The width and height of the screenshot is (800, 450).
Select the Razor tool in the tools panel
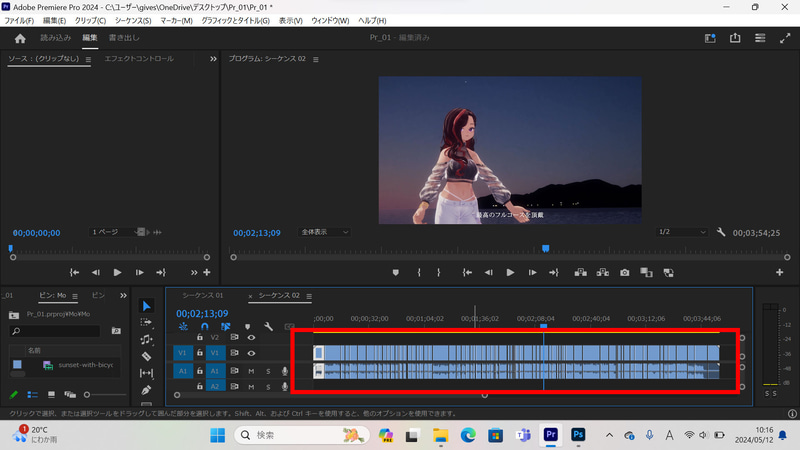pyautogui.click(x=146, y=355)
